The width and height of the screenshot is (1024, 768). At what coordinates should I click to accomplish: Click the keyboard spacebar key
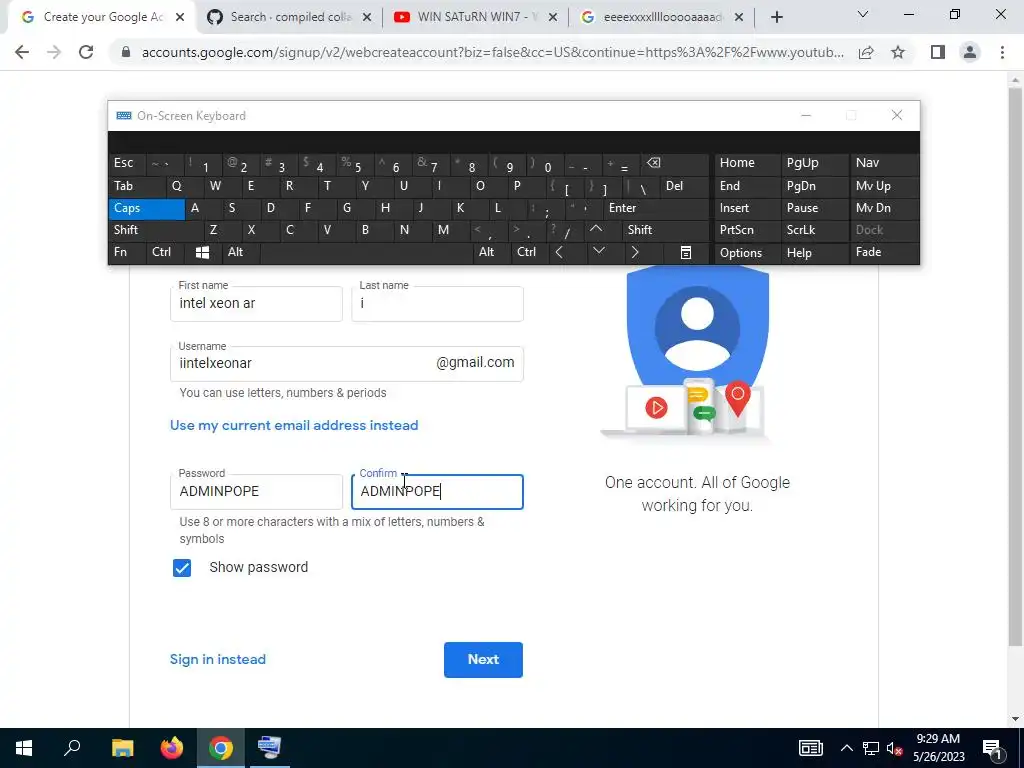366,253
